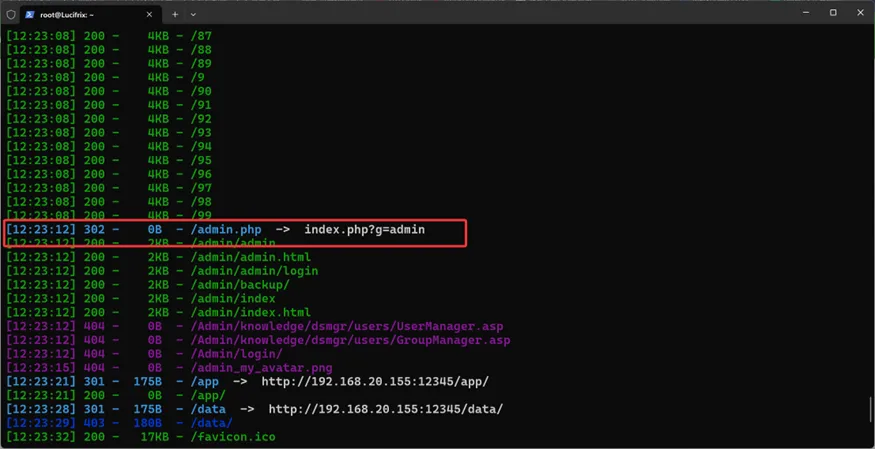Maximize the terminal window
Screen dimensions: 875x449
coord(833,13)
